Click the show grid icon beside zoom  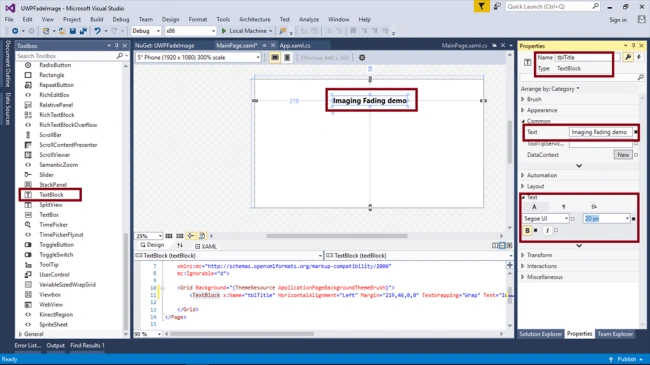click(x=169, y=236)
